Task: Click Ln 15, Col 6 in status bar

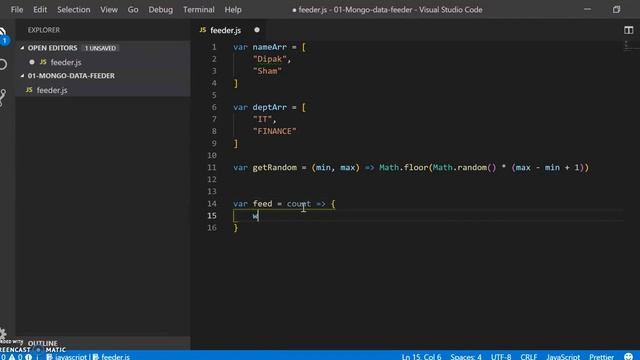Action: [x=421, y=356]
